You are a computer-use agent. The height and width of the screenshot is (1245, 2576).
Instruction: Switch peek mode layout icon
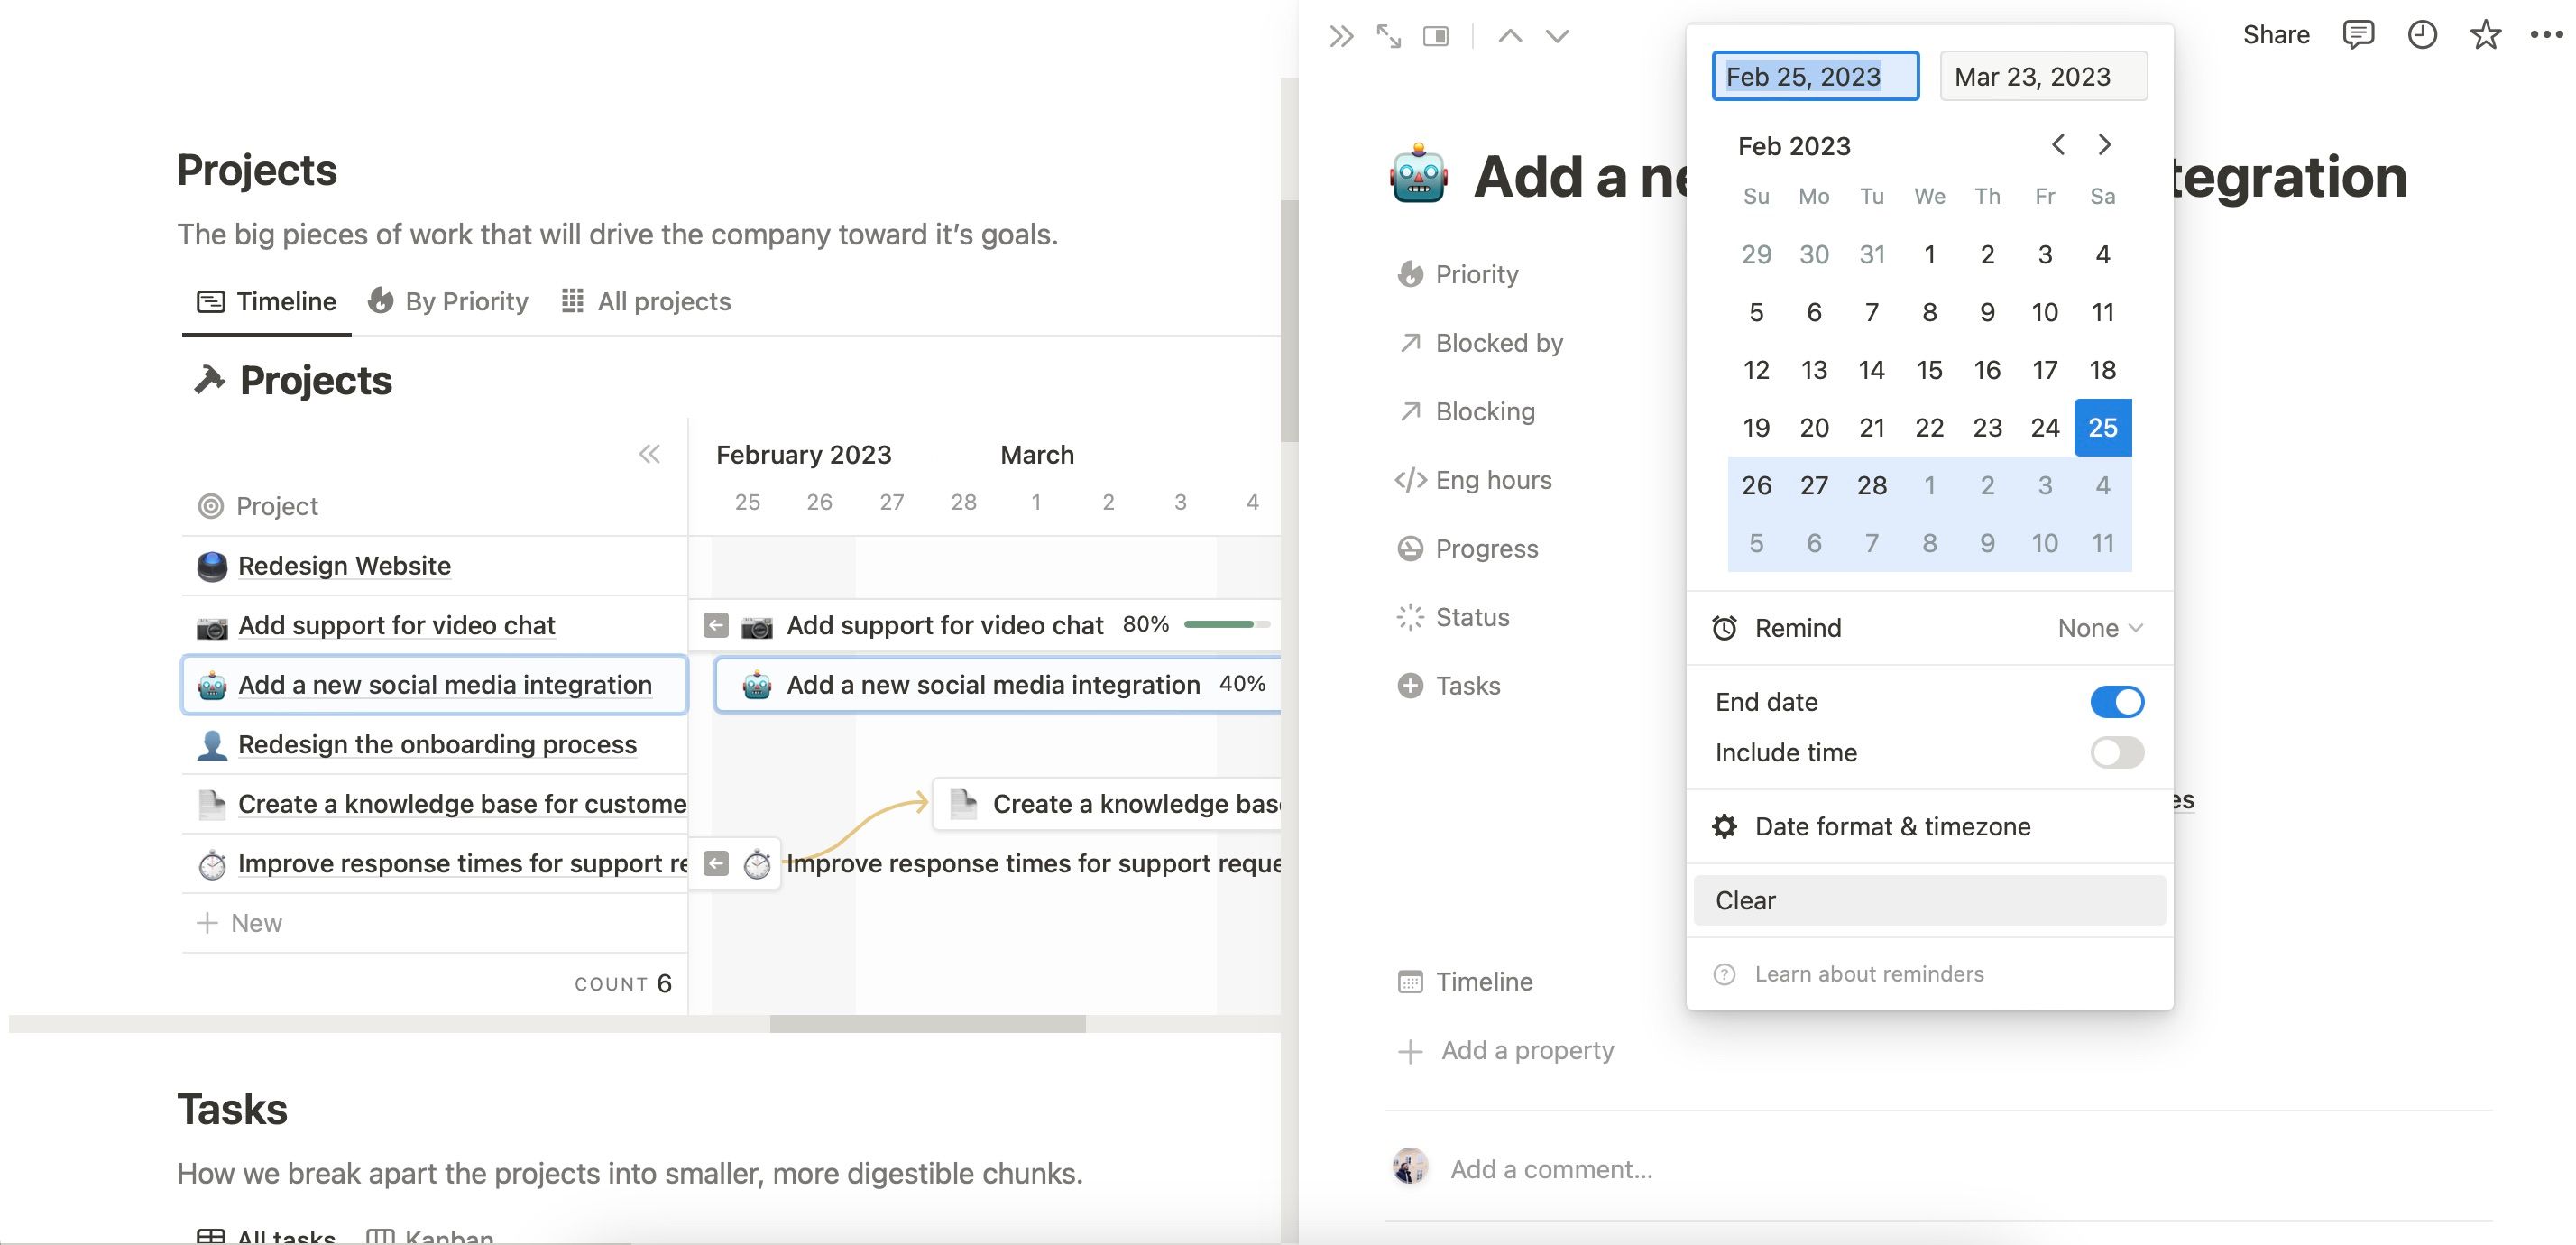point(1436,37)
